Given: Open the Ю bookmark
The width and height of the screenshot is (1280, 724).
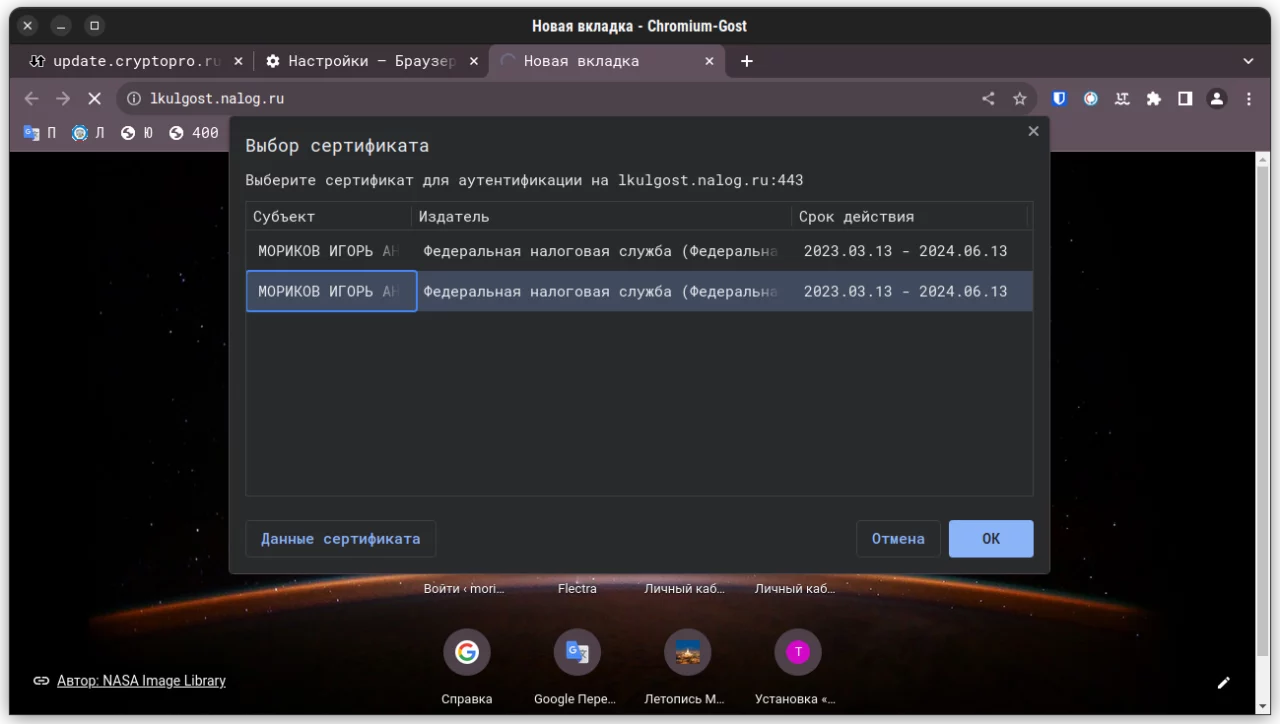Looking at the screenshot, I should 137,132.
